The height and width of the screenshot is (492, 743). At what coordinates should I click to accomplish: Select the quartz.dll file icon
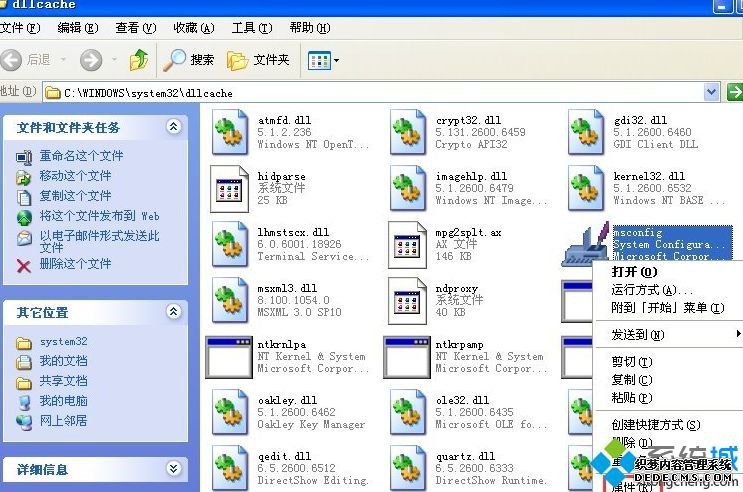point(408,468)
